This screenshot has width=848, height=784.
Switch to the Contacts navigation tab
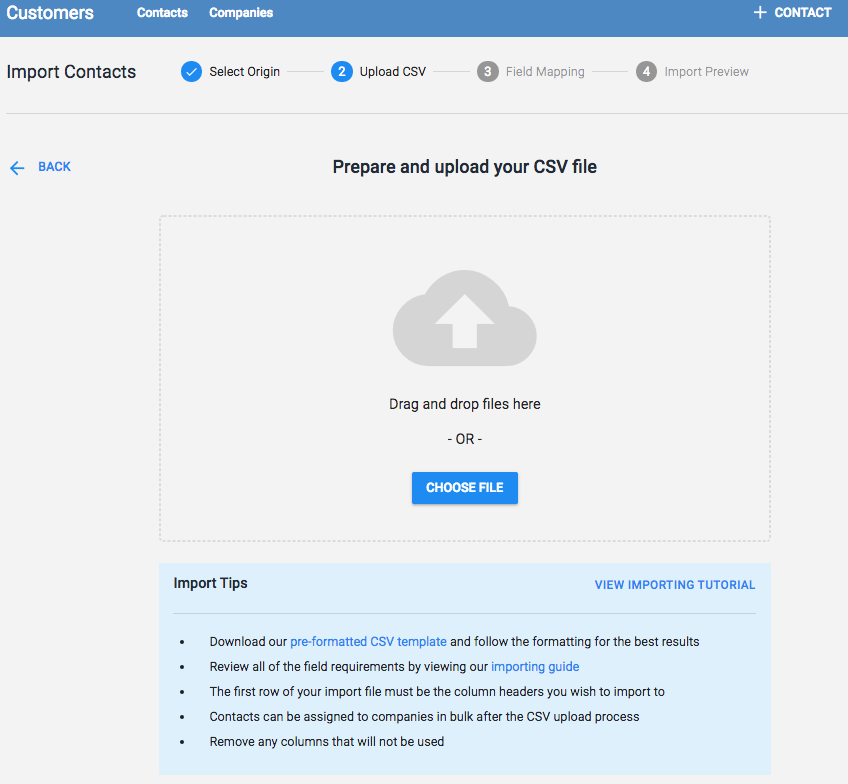(162, 13)
